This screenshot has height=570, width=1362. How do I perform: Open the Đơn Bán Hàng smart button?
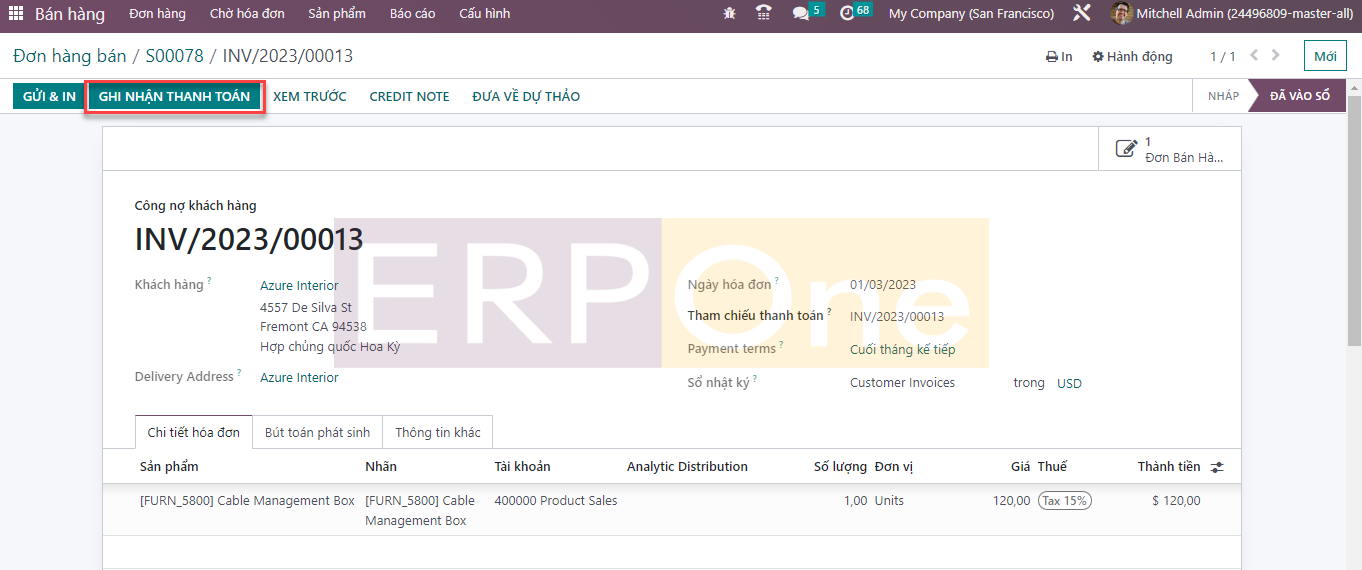[1170, 150]
